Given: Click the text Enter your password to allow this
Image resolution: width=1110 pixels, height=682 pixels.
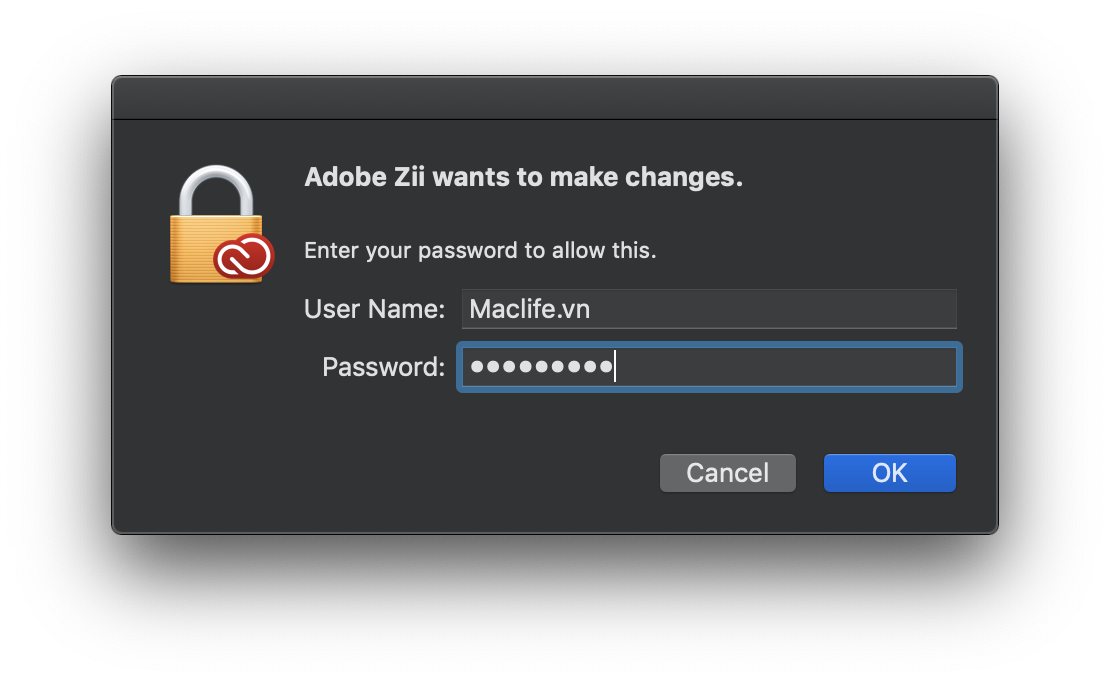Looking at the screenshot, I should [x=480, y=250].
